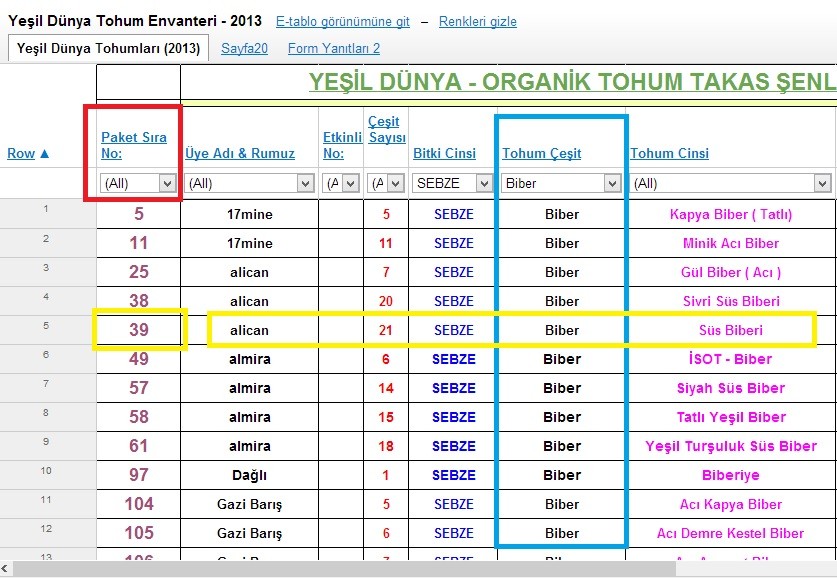Sort by the Paket Sıra No column header
Viewport: 837px width, 578px height.
tap(133, 145)
